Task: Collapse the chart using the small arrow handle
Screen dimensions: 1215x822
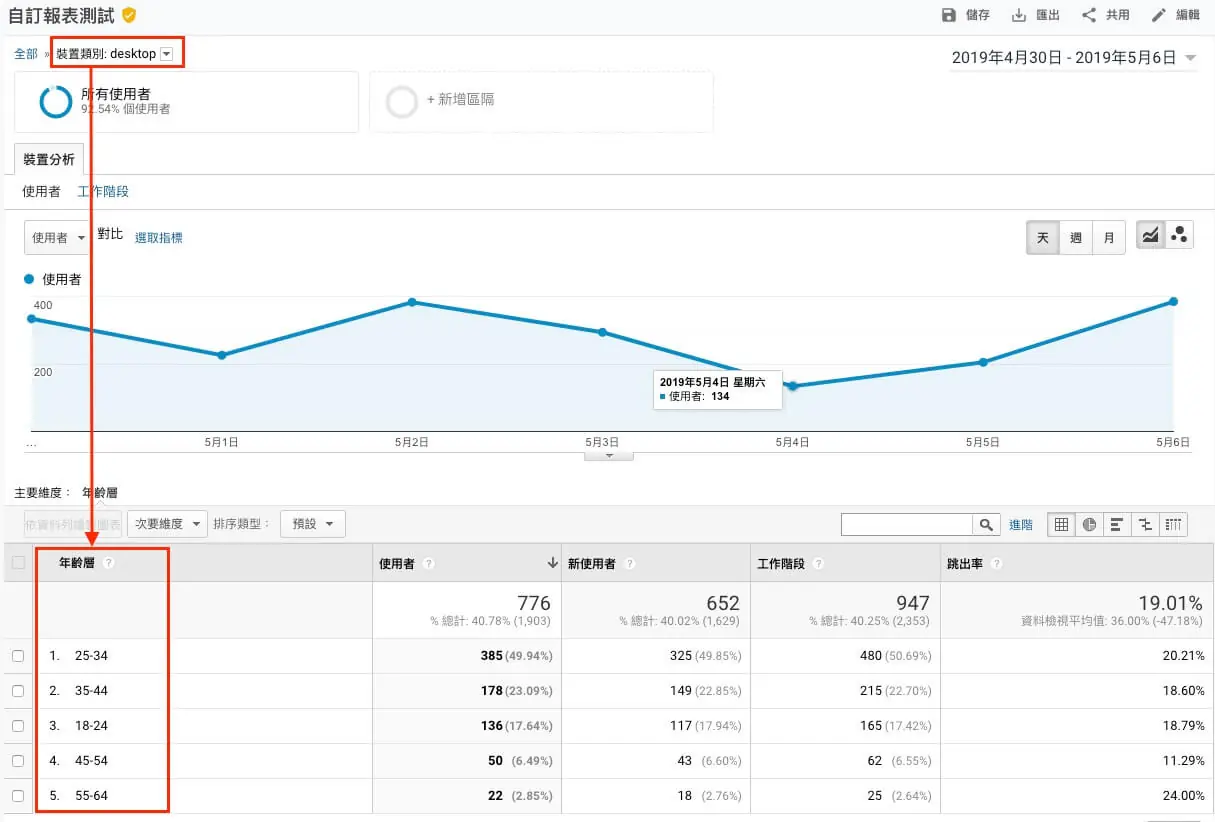Action: (x=609, y=455)
